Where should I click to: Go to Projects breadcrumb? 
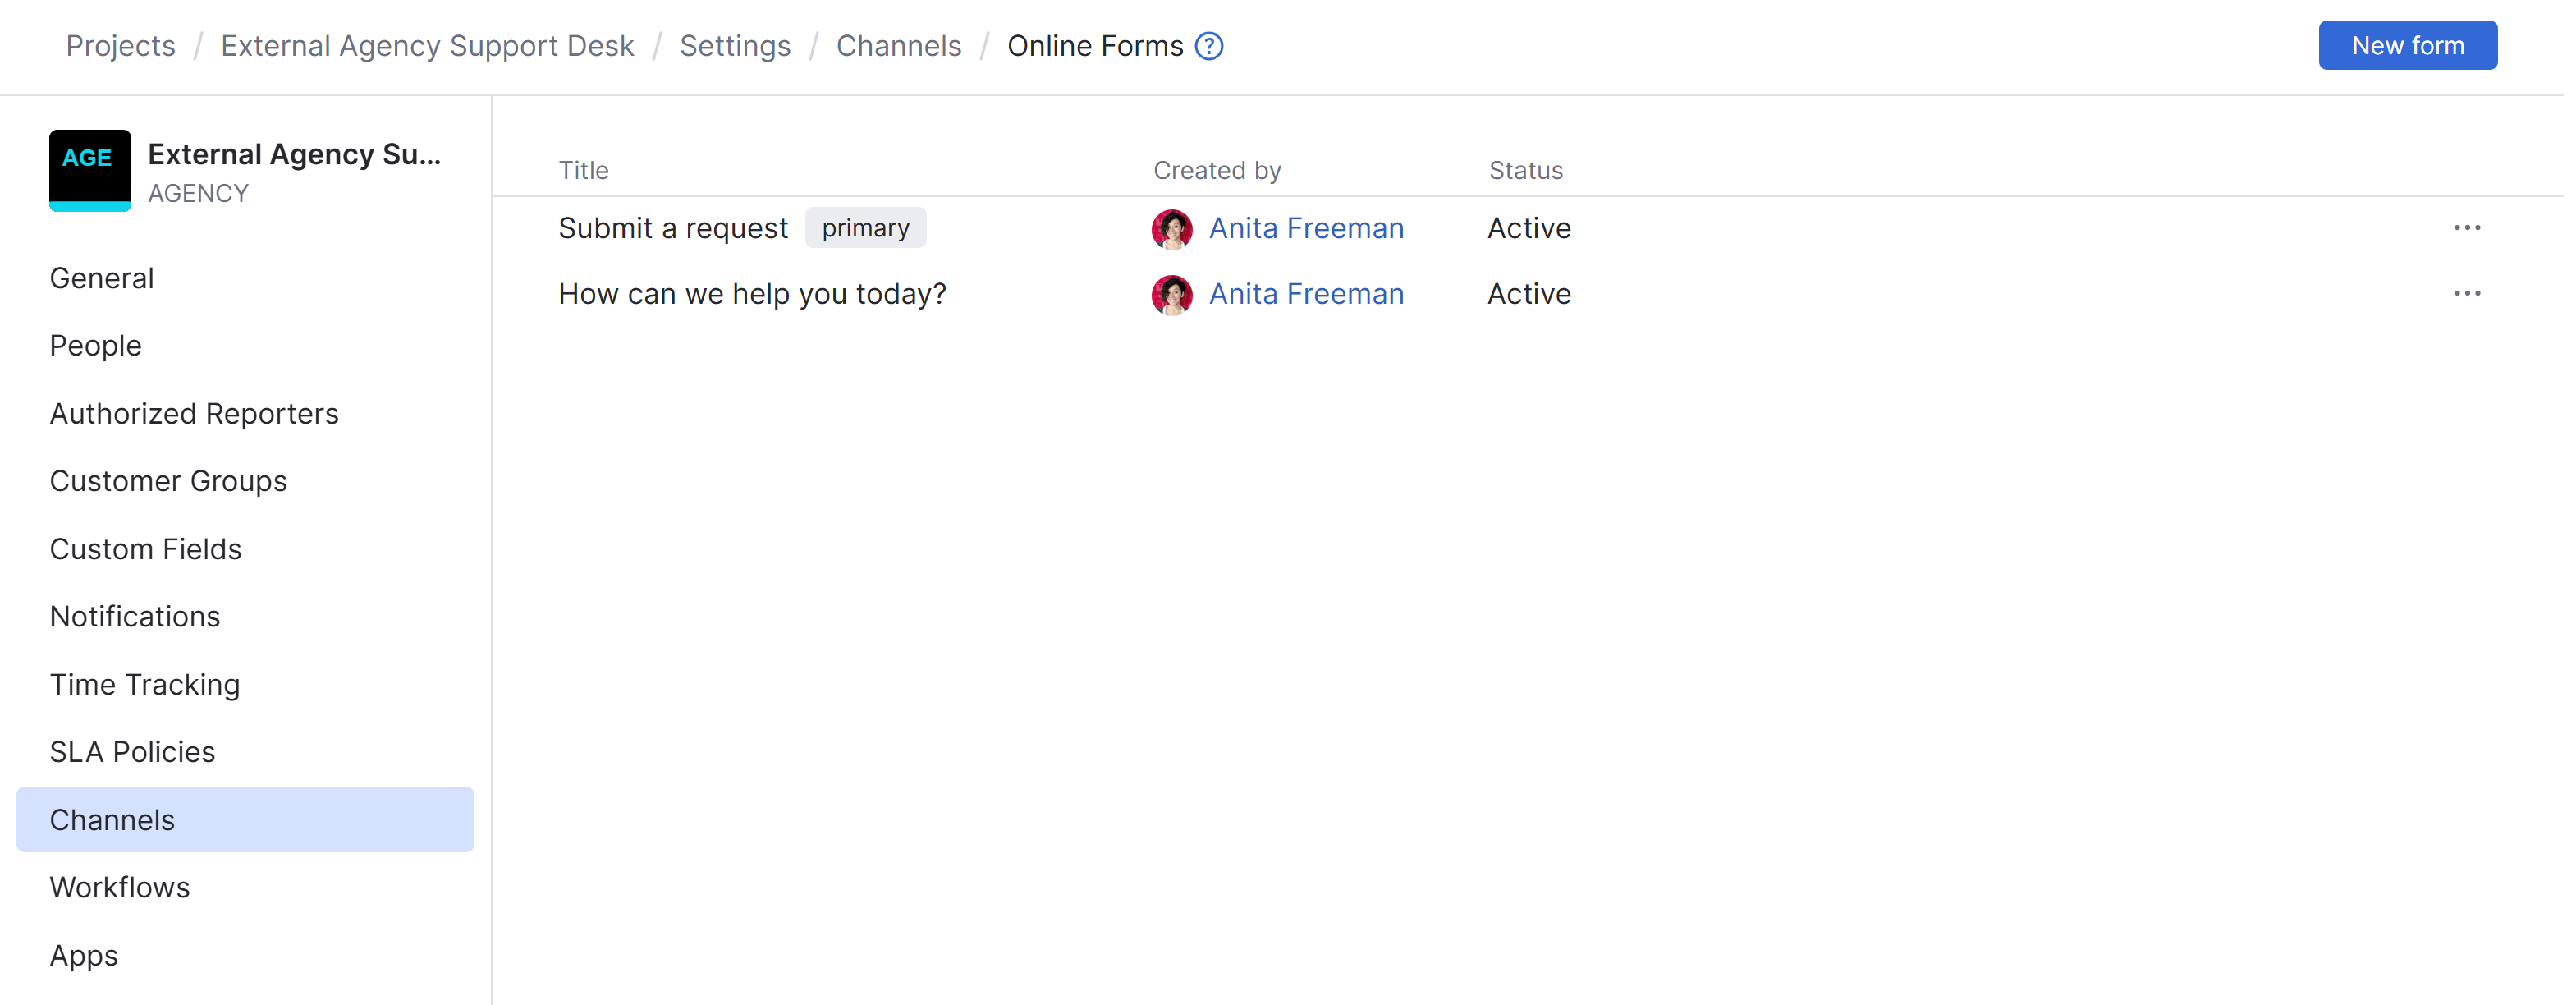(120, 46)
